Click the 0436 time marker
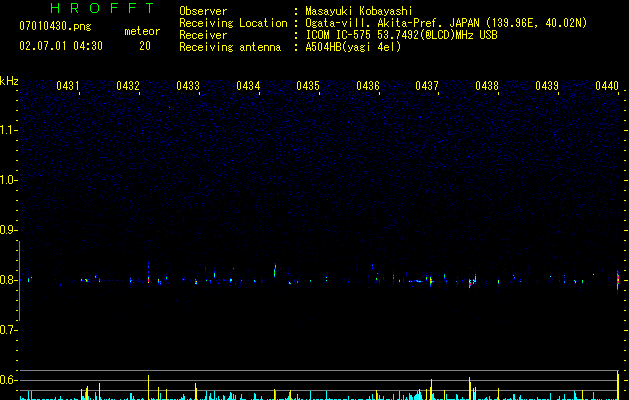Image resolution: width=629 pixels, height=400 pixels. click(368, 86)
